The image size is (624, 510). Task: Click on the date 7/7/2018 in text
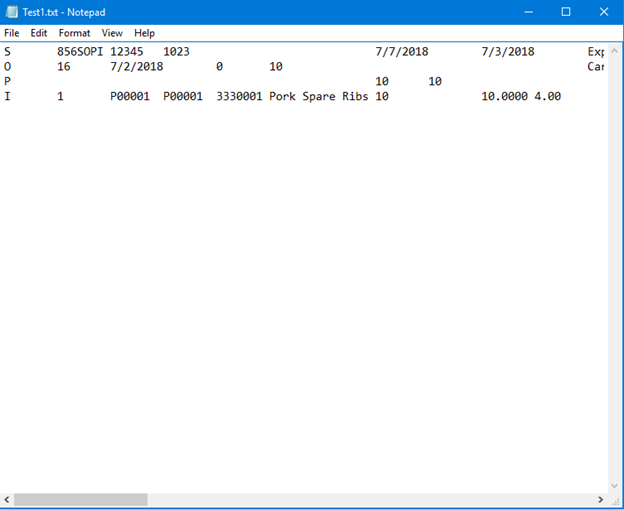402,51
